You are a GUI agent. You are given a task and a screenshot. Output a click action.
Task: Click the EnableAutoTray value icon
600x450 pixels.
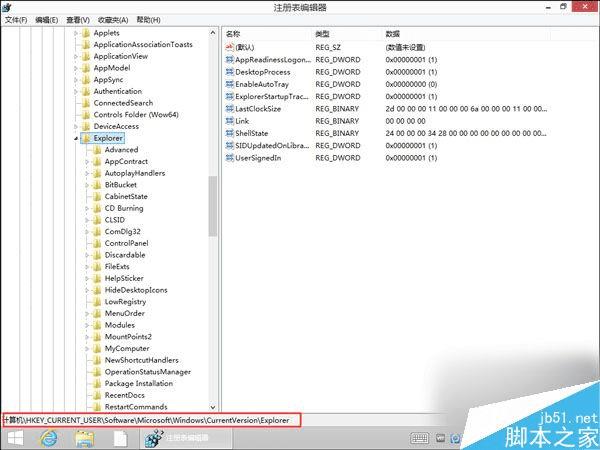(x=230, y=84)
